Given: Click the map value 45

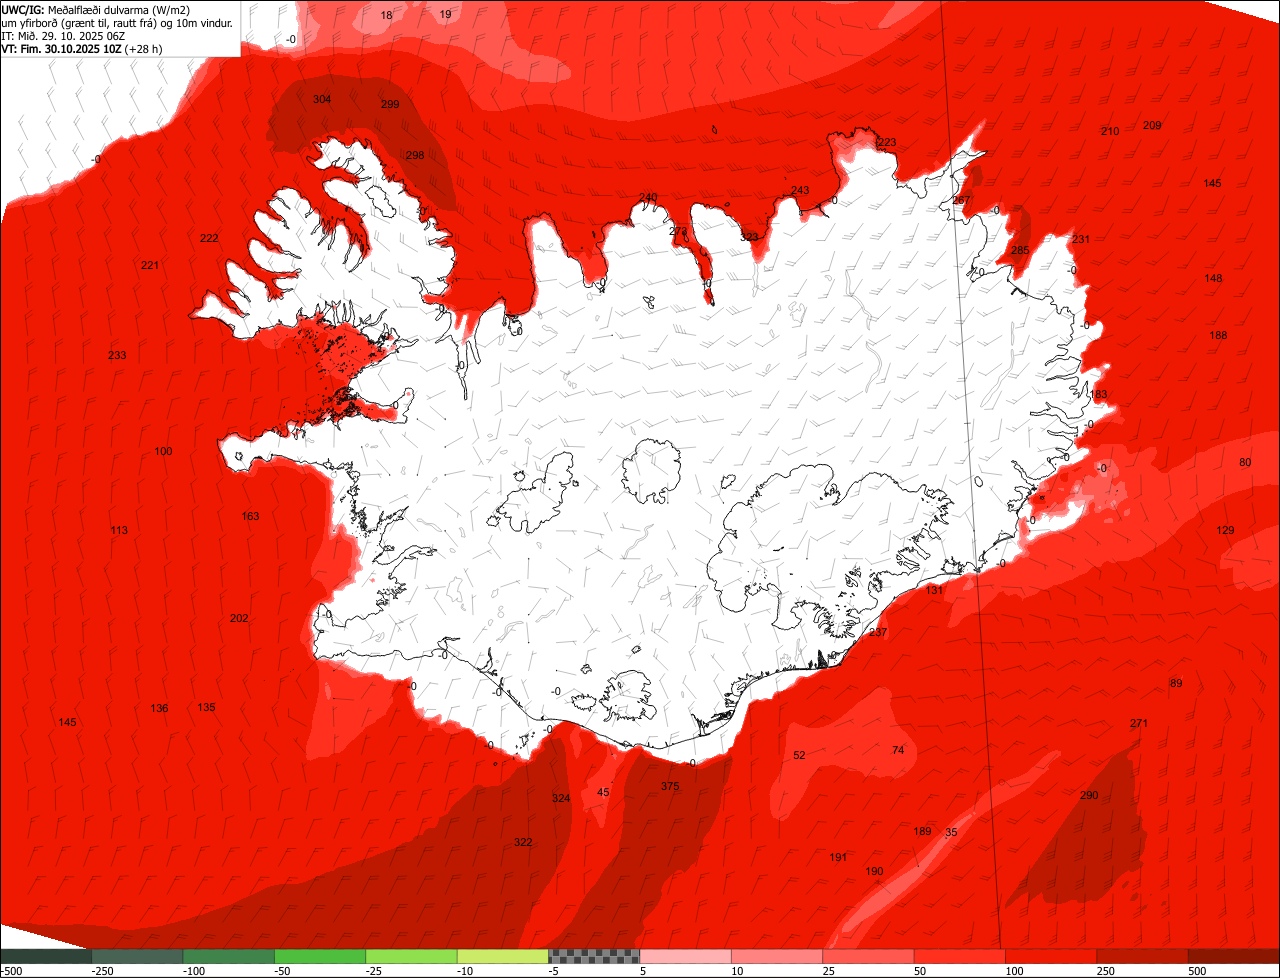Looking at the screenshot, I should coord(603,792).
